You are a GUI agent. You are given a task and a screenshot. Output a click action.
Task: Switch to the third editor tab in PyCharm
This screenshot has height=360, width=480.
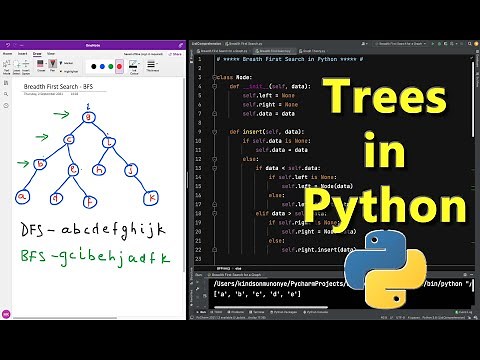312,51
